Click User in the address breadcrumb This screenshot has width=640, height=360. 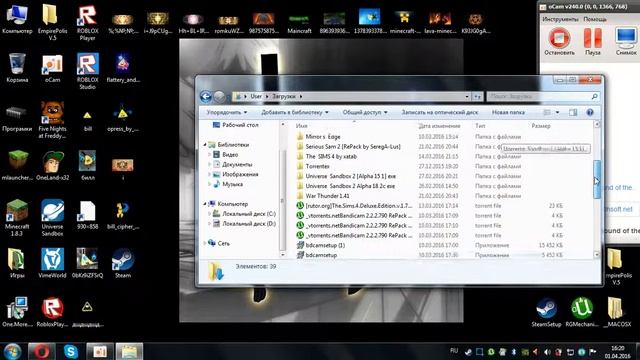(x=256, y=96)
